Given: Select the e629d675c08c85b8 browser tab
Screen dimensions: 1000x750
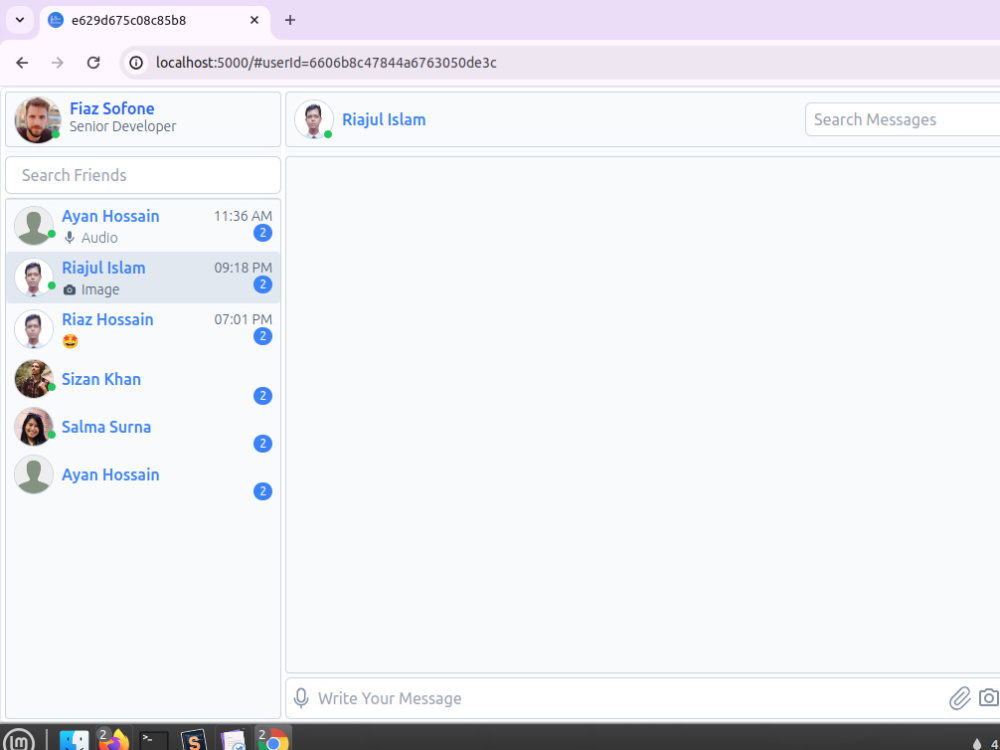Looking at the screenshot, I should coord(156,20).
